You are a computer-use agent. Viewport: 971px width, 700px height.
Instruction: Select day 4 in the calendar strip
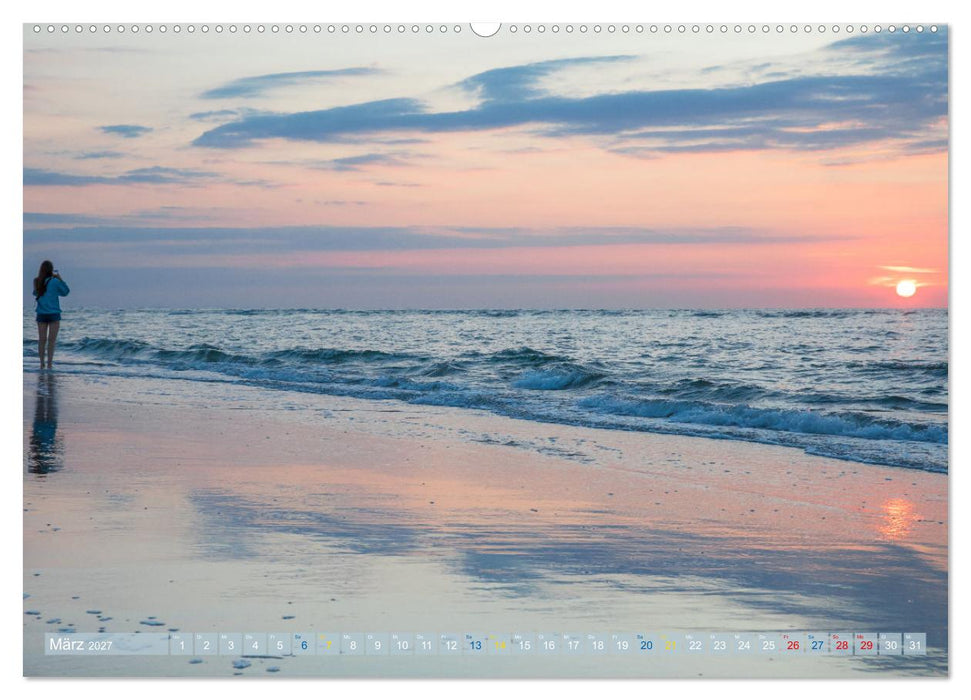click(255, 644)
